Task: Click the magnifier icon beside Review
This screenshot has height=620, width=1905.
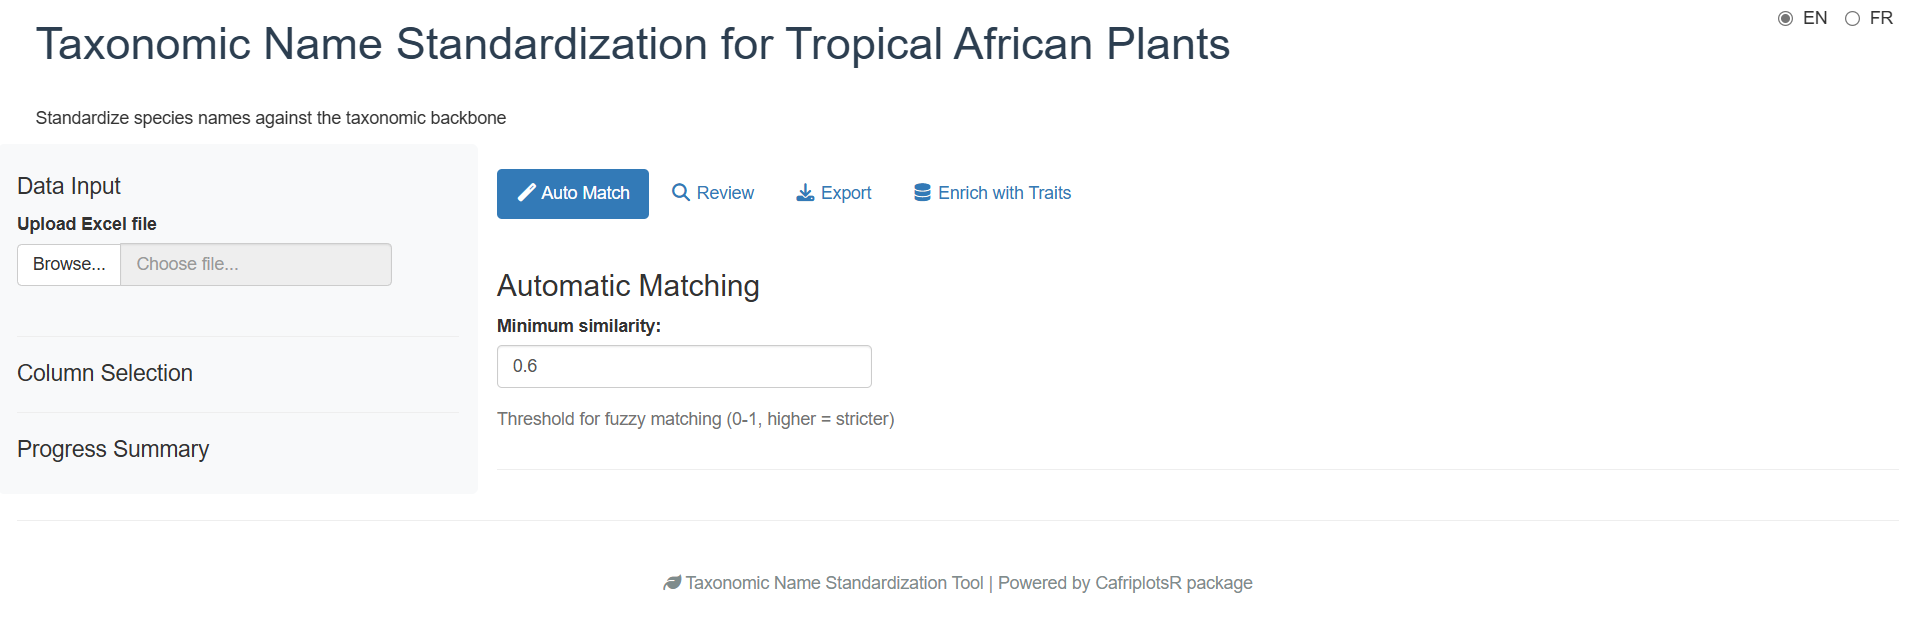Action: click(x=681, y=193)
